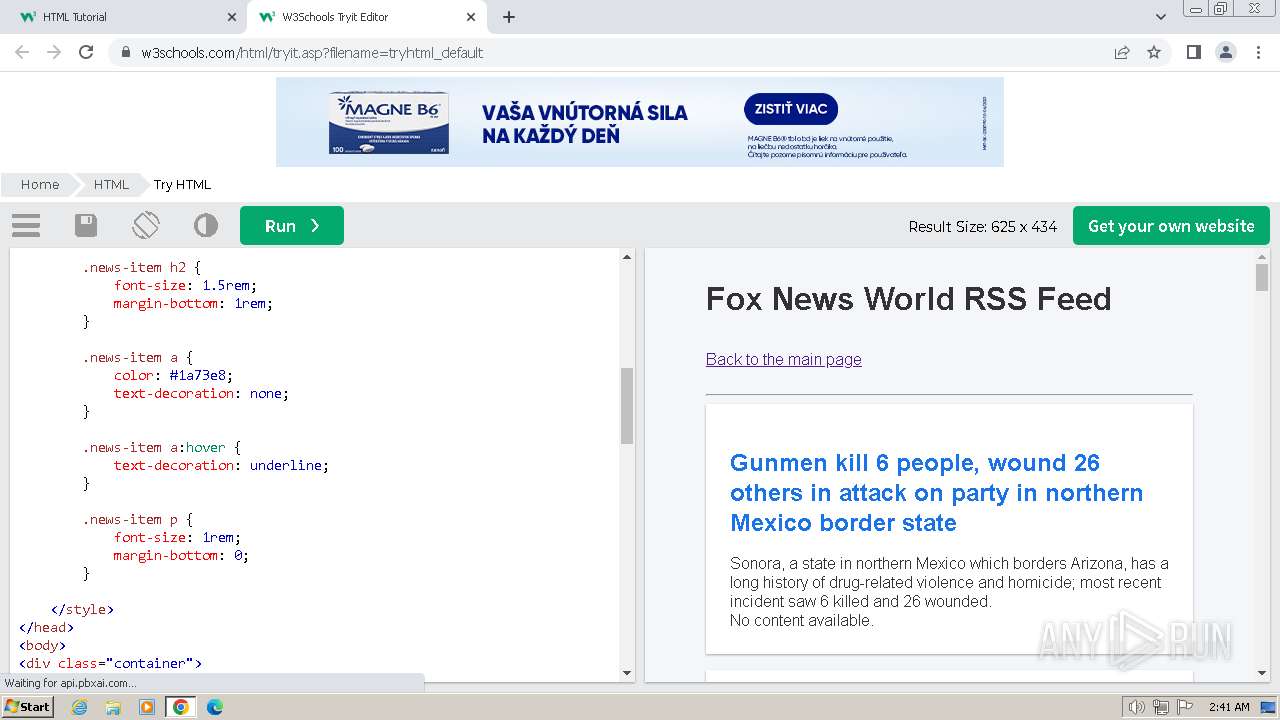Open File Explorer from the taskbar
The image size is (1280, 720).
pyautogui.click(x=113, y=707)
